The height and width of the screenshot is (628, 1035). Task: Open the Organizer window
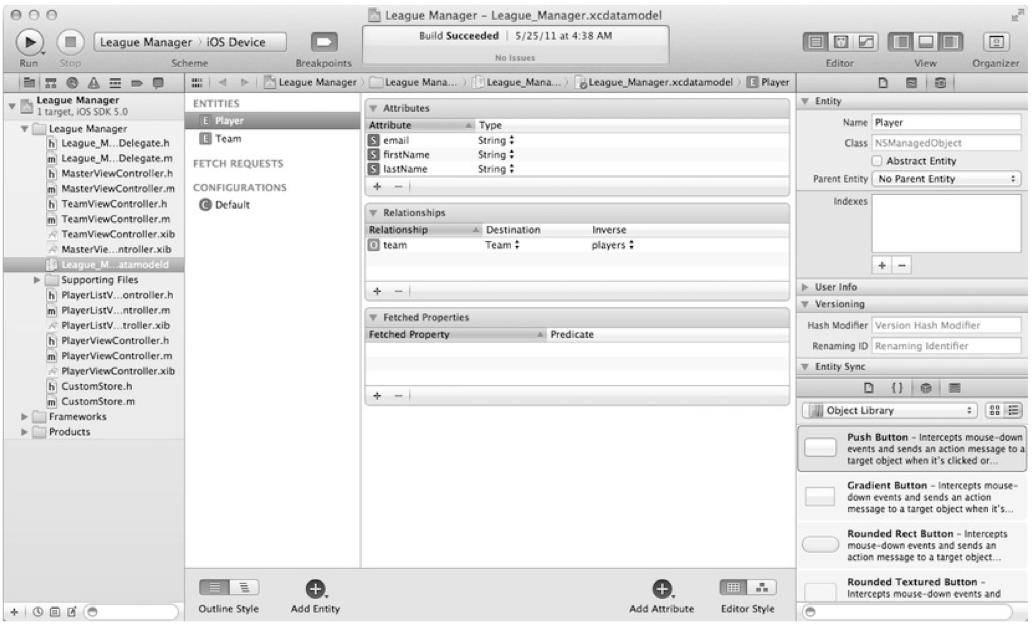coord(995,42)
